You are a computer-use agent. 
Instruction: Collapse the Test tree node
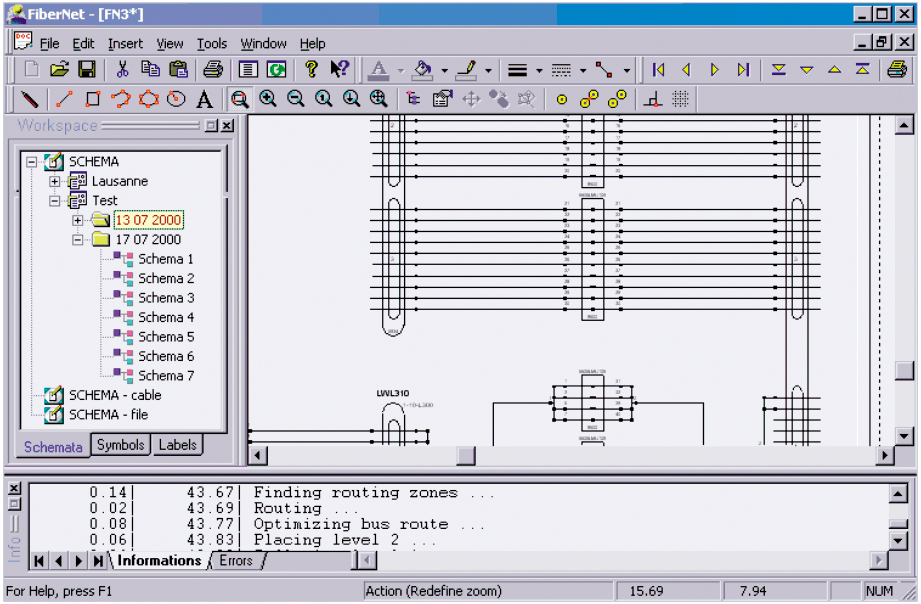tap(55, 201)
